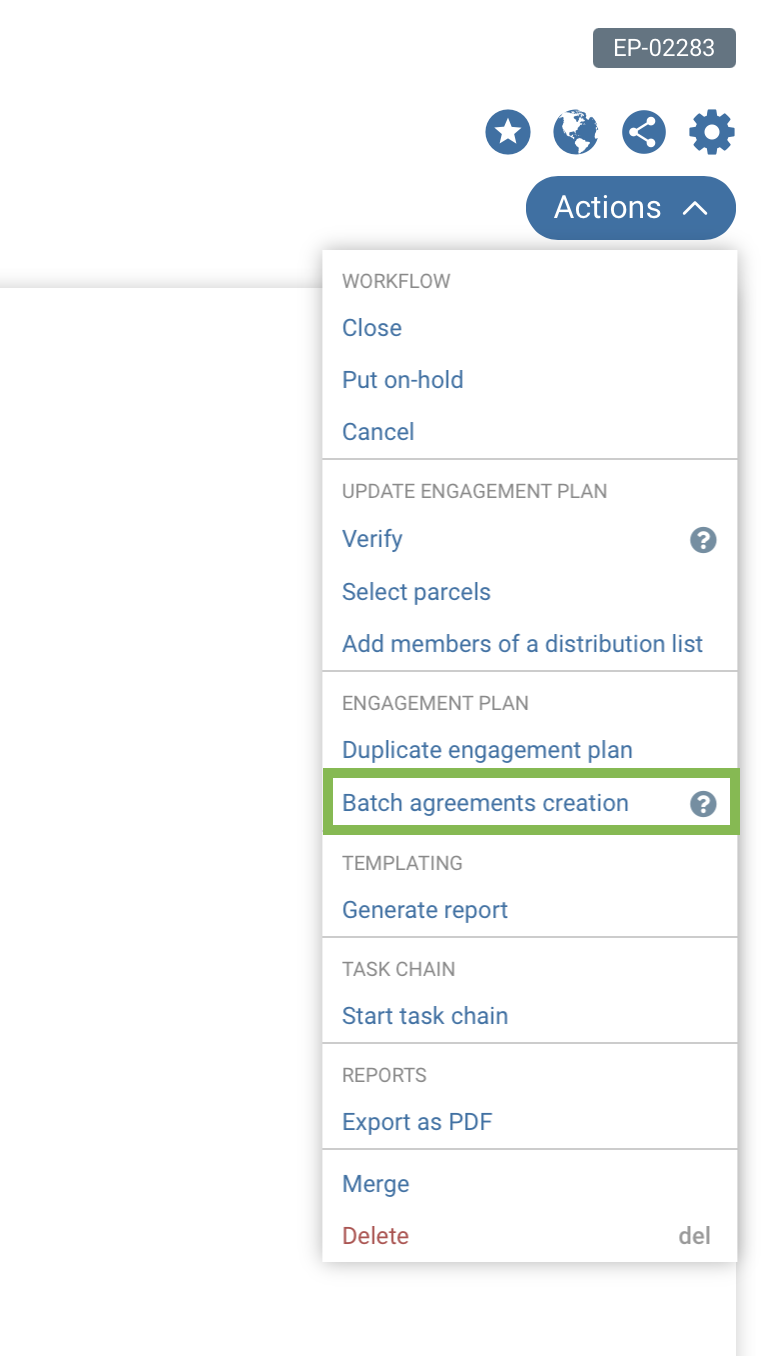
Task: Click help icon next to Verify
Action: point(703,540)
